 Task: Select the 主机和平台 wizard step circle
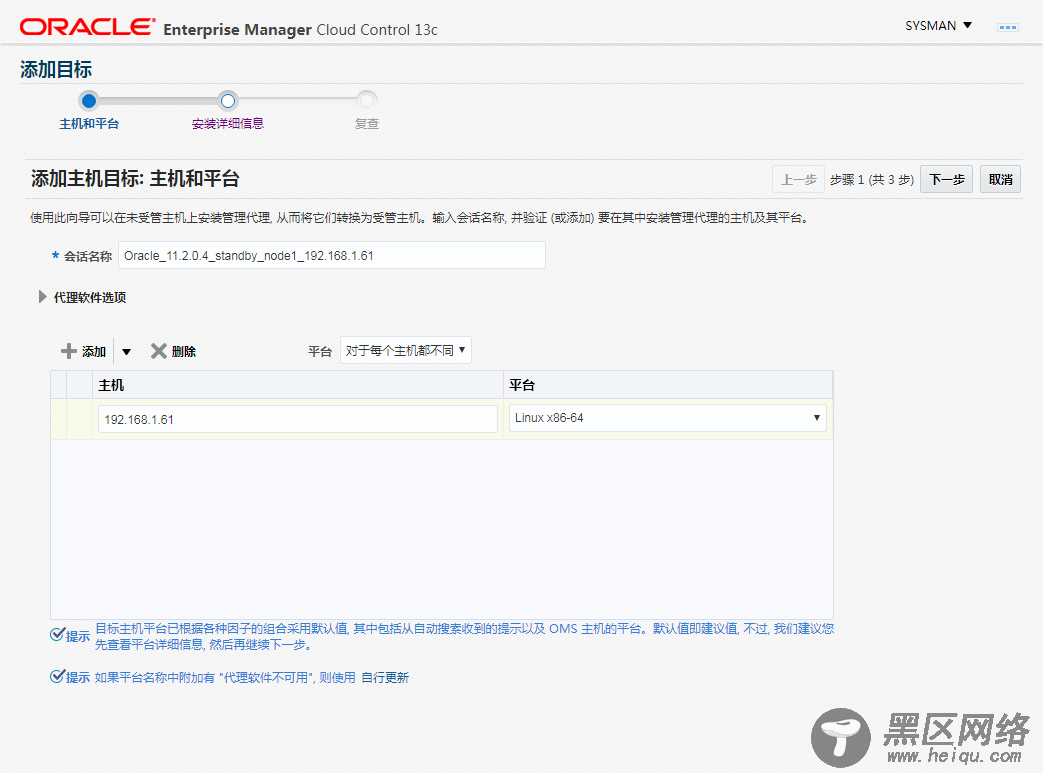(88, 101)
